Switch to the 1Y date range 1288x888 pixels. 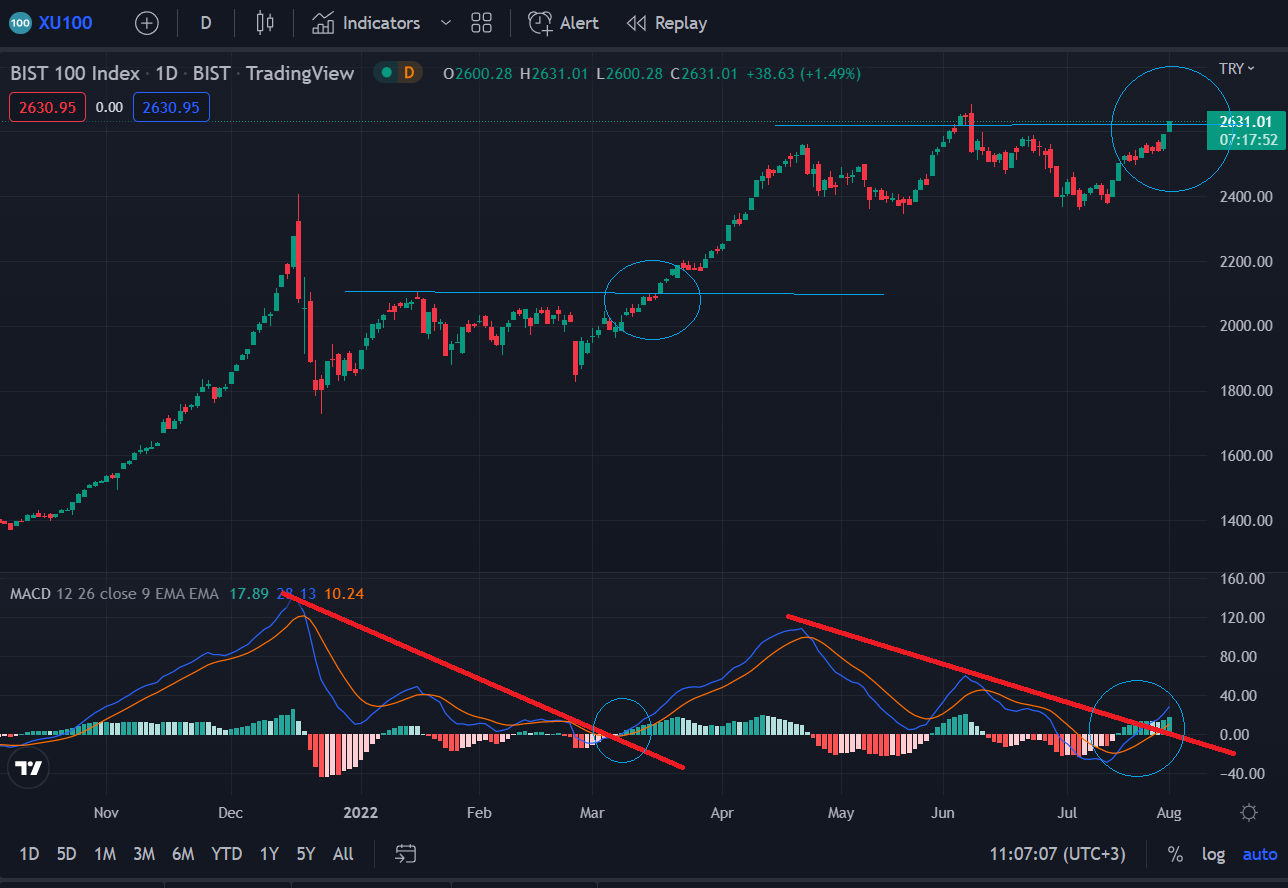269,854
